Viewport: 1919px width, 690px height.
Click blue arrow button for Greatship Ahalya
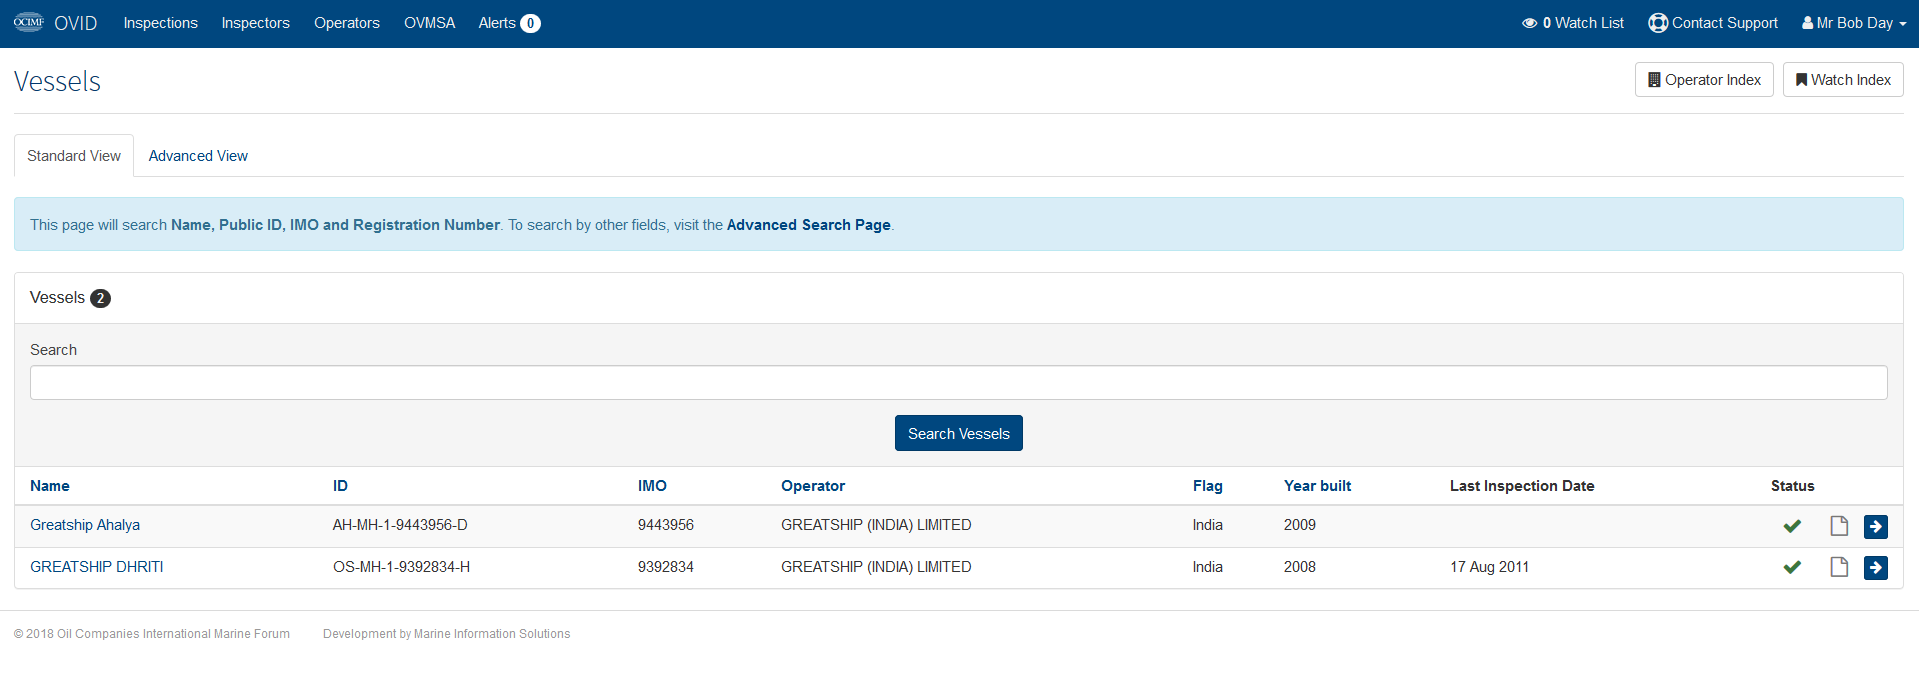tap(1876, 526)
